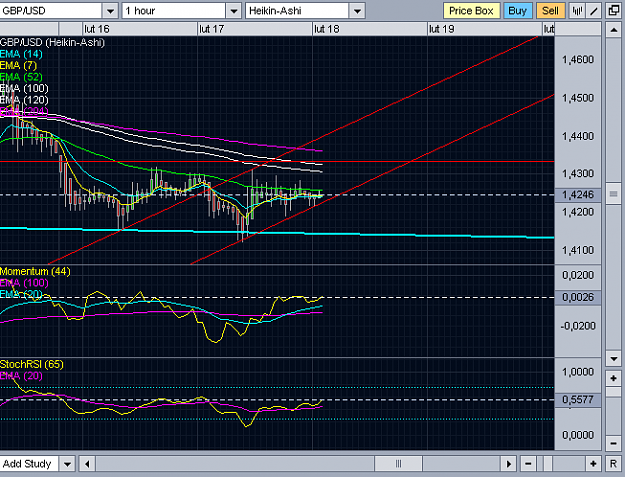Click the EMA (20) label under StochRSI
Viewport: 625px width, 477px height.
(22, 376)
